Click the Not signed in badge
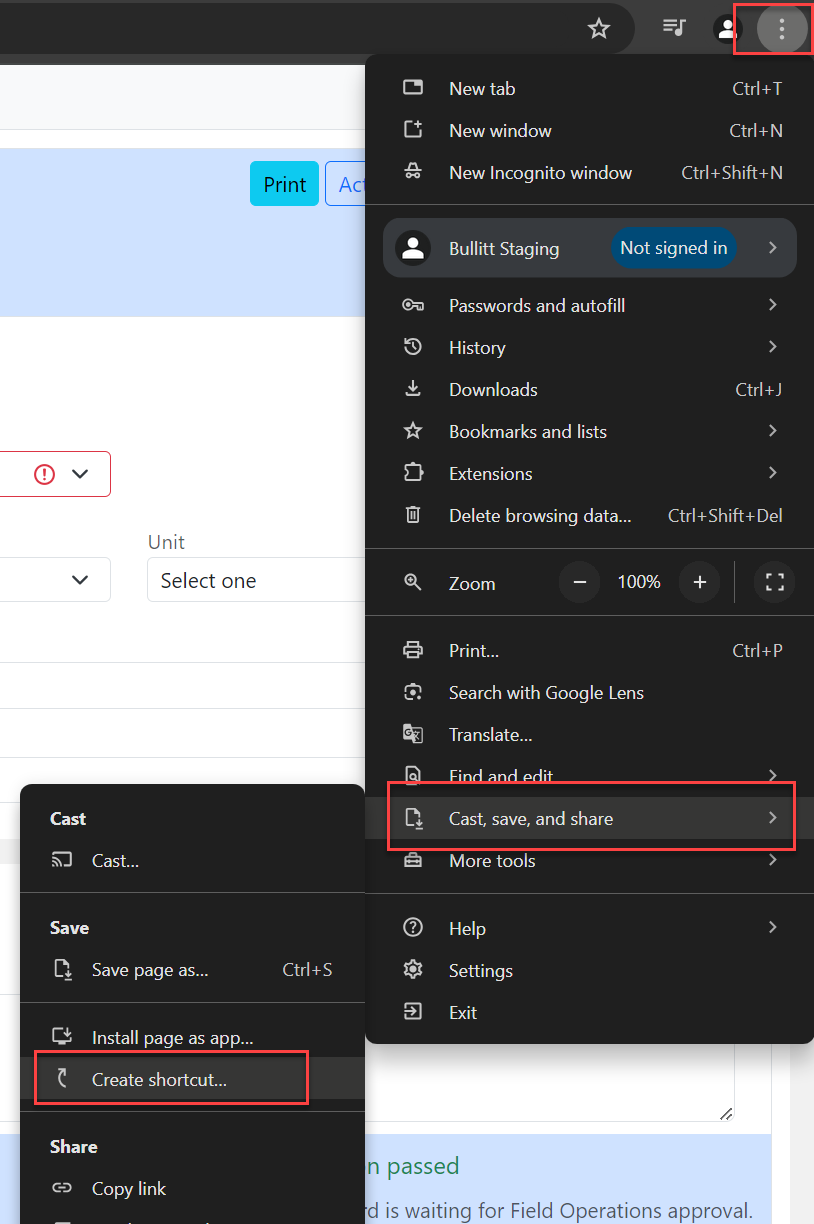Viewport: 814px width, 1224px height. point(673,248)
